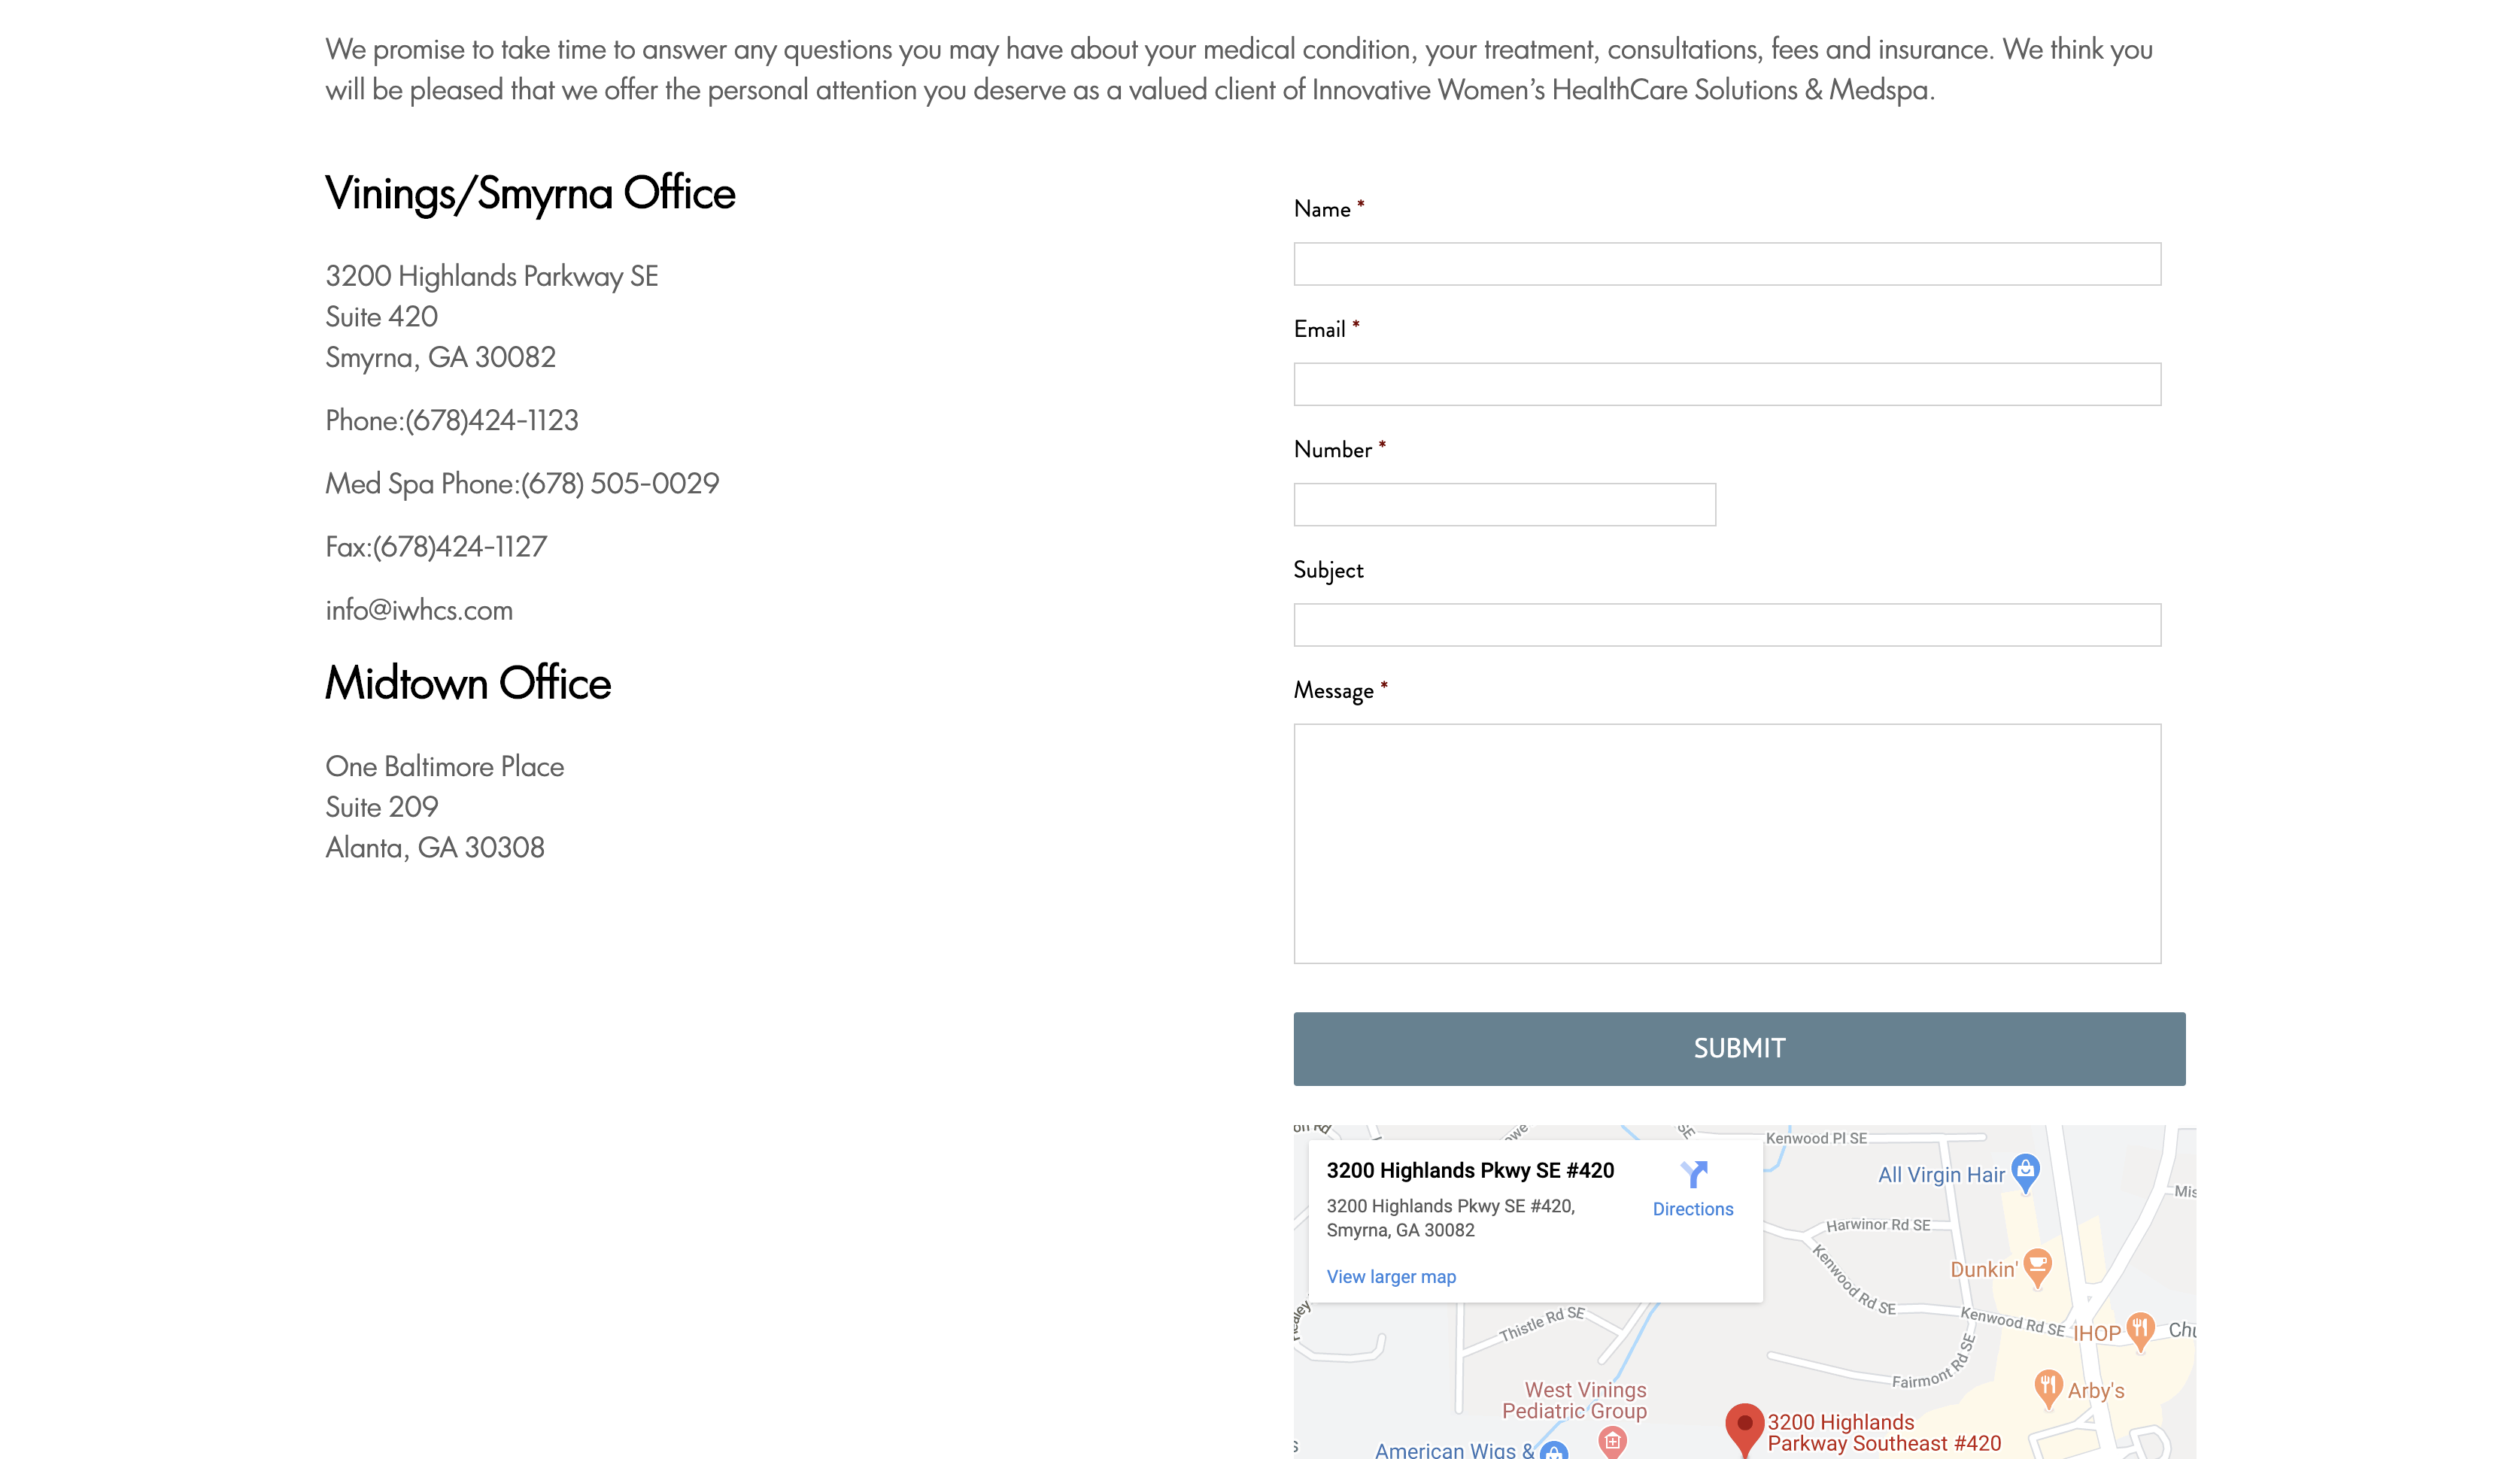Click the Arby's restaurant pin
Image resolution: width=2520 pixels, height=1459 pixels.
click(2047, 1389)
